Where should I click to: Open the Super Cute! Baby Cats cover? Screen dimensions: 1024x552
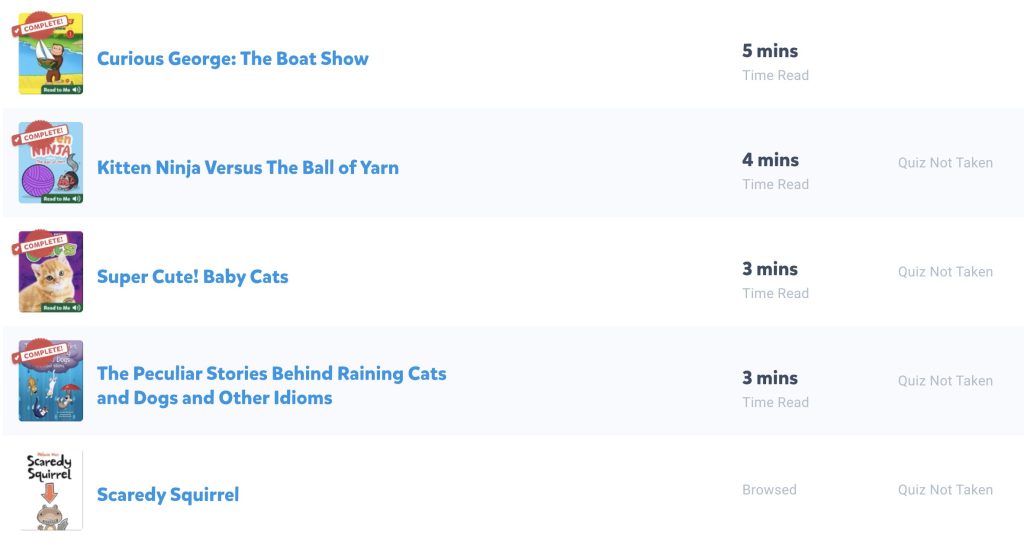[51, 272]
